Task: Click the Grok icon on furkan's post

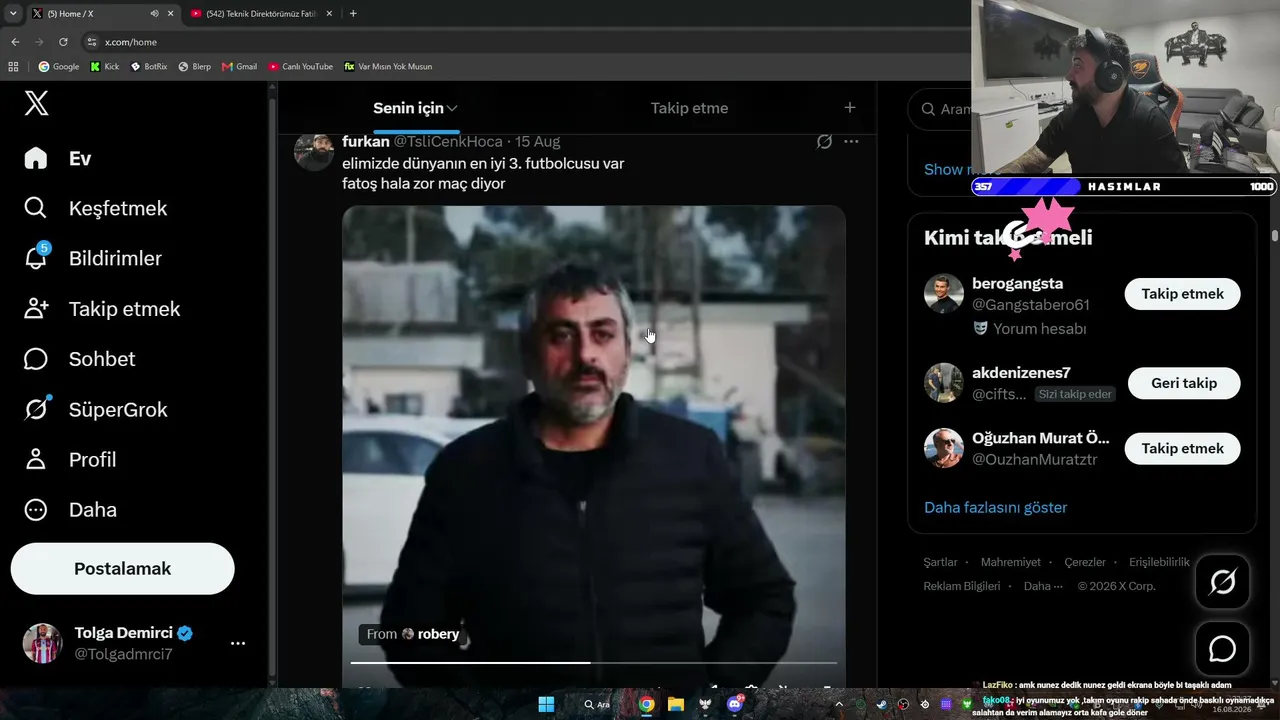Action: (824, 142)
